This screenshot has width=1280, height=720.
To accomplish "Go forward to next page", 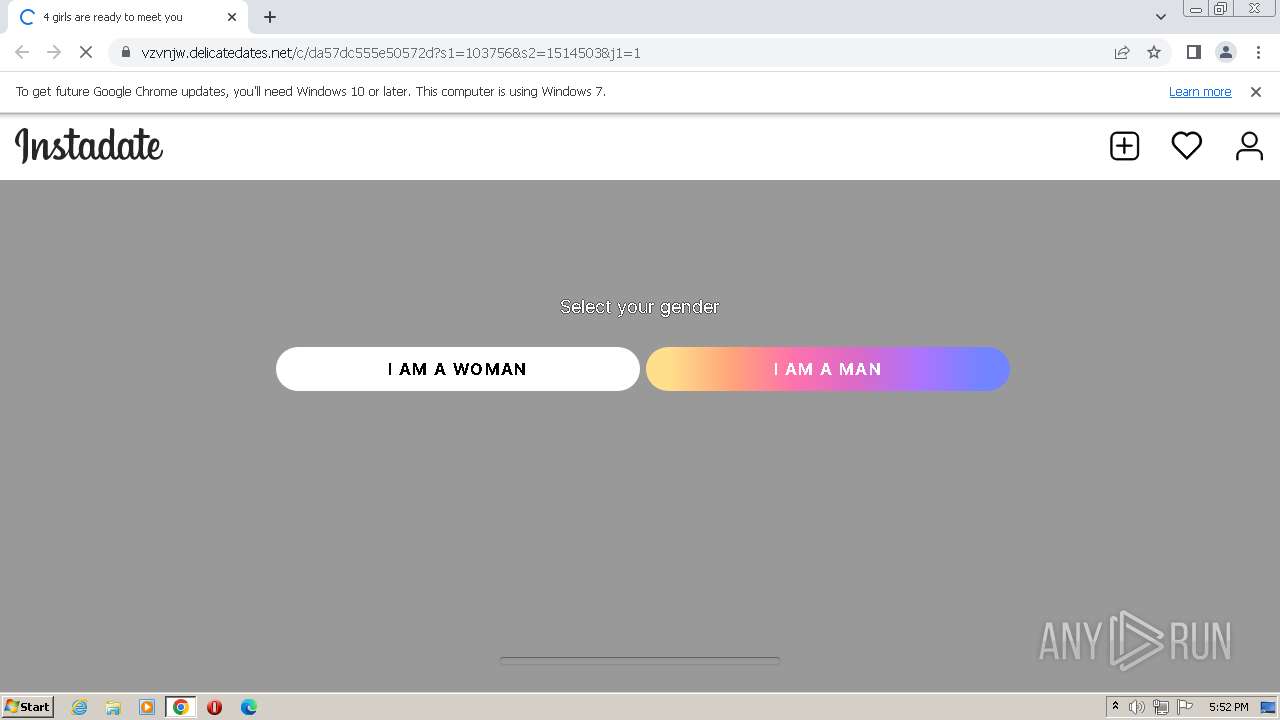I will pos(54,52).
